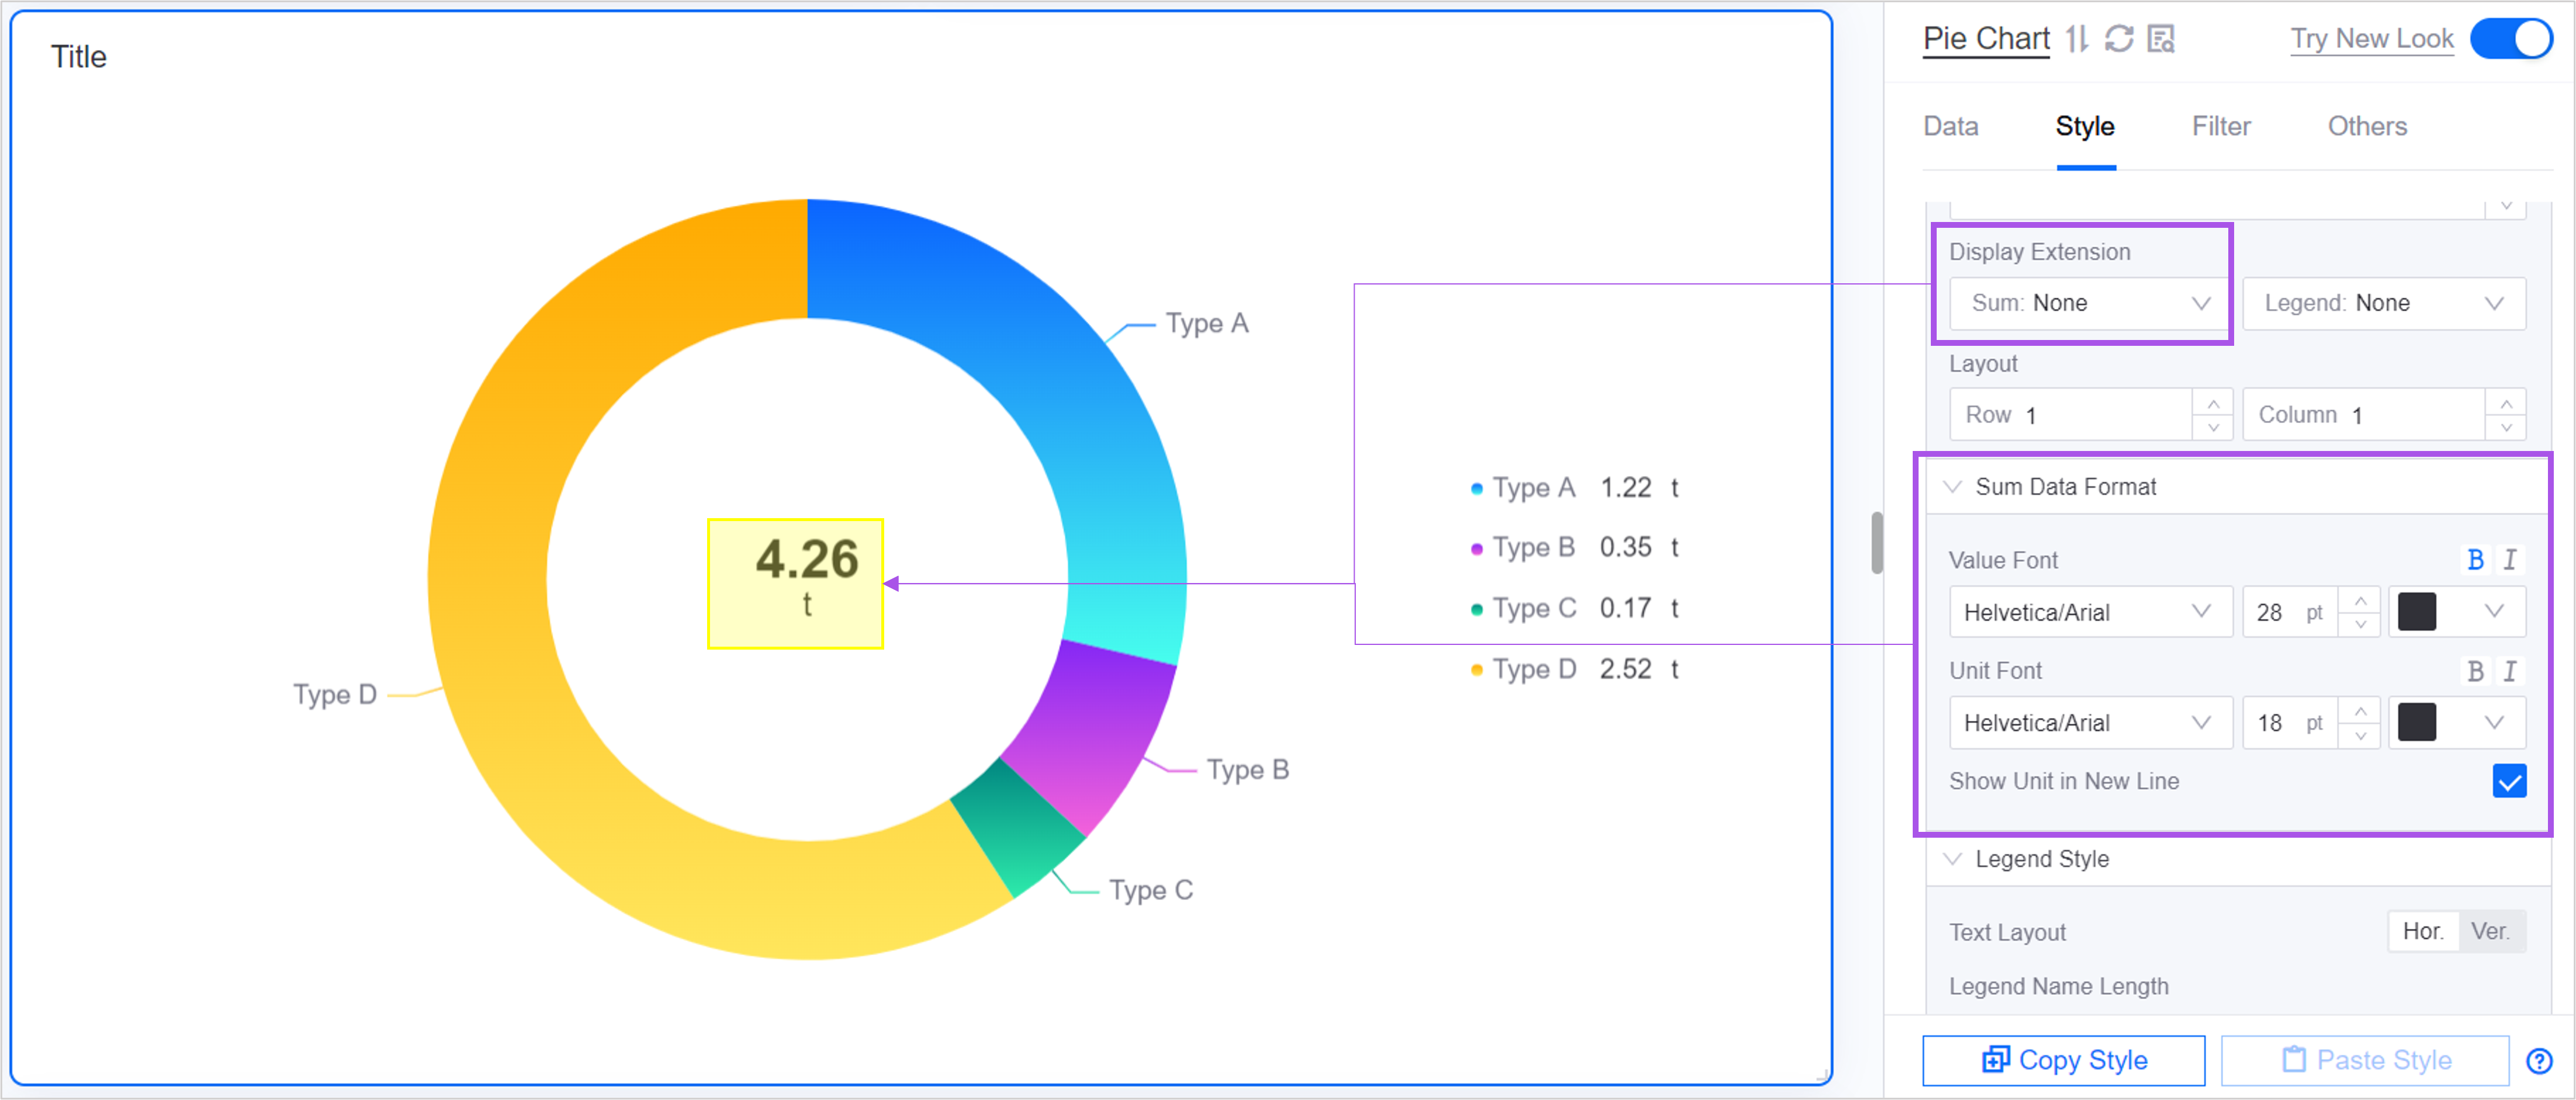
Task: Click the Try New Look link
Action: (2371, 39)
